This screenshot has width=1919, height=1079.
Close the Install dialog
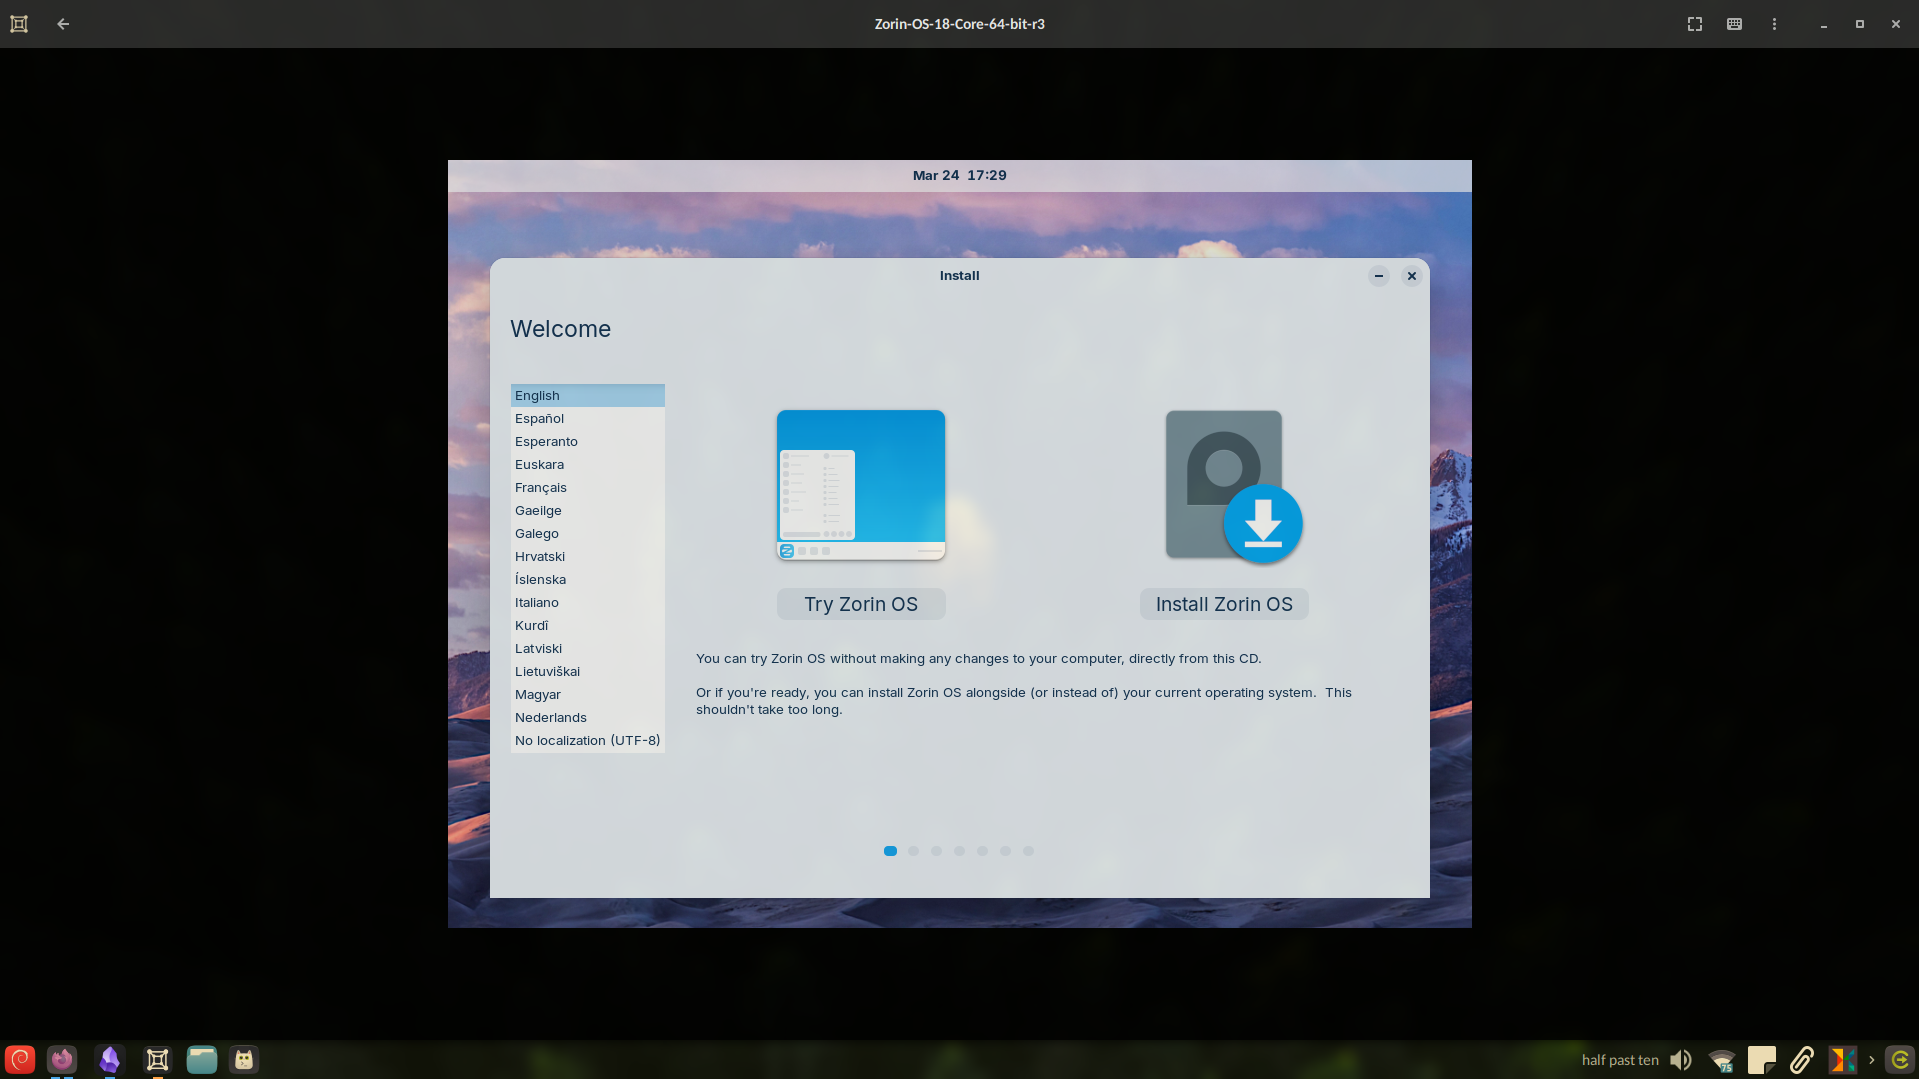coord(1412,276)
